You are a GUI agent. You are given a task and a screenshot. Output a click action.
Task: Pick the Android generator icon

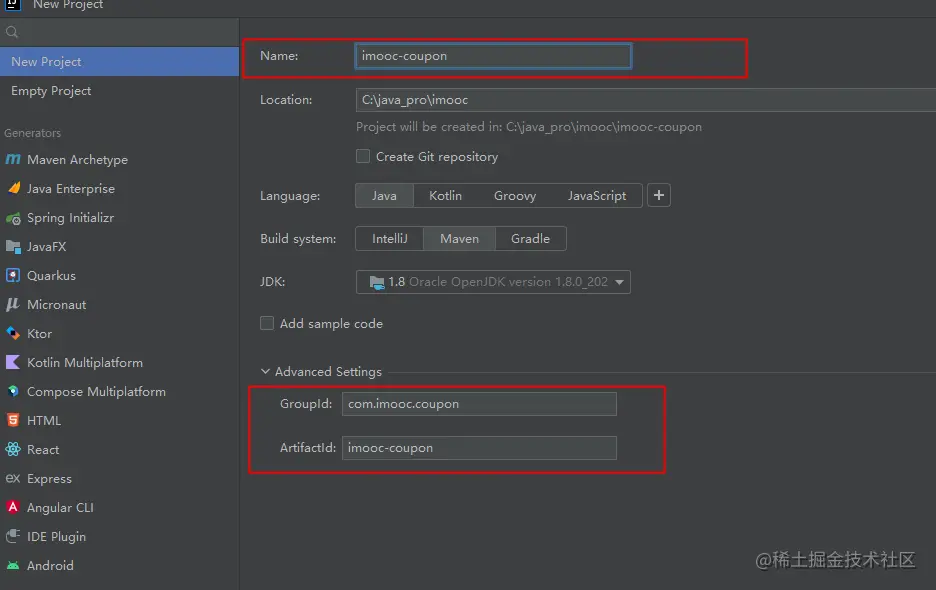13,566
